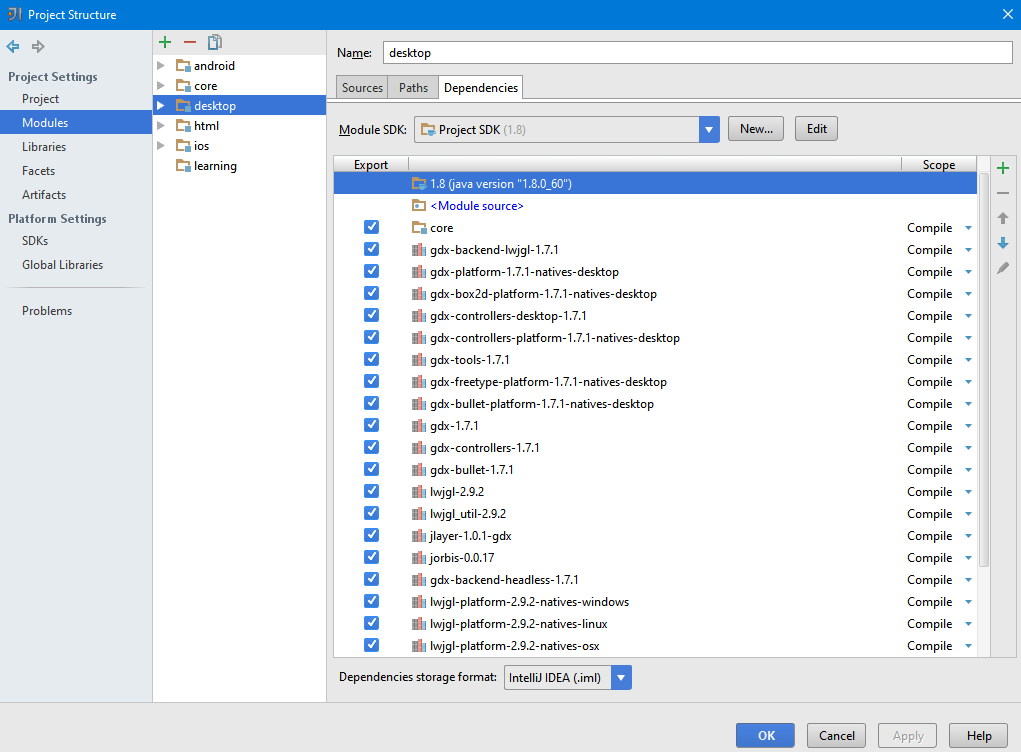Click the minus icon to remove selected dependency
Viewport: 1021px width, 752px height.
[x=1003, y=192]
